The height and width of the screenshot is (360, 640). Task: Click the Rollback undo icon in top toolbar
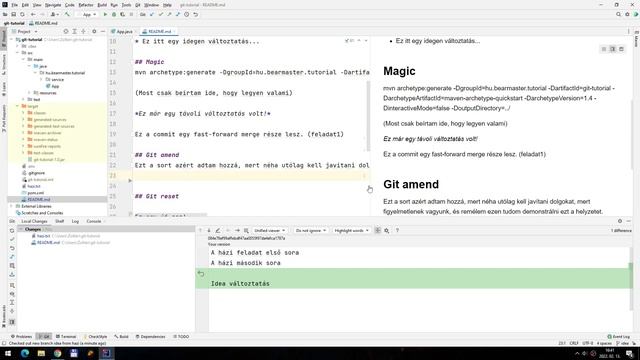pos(196,14)
